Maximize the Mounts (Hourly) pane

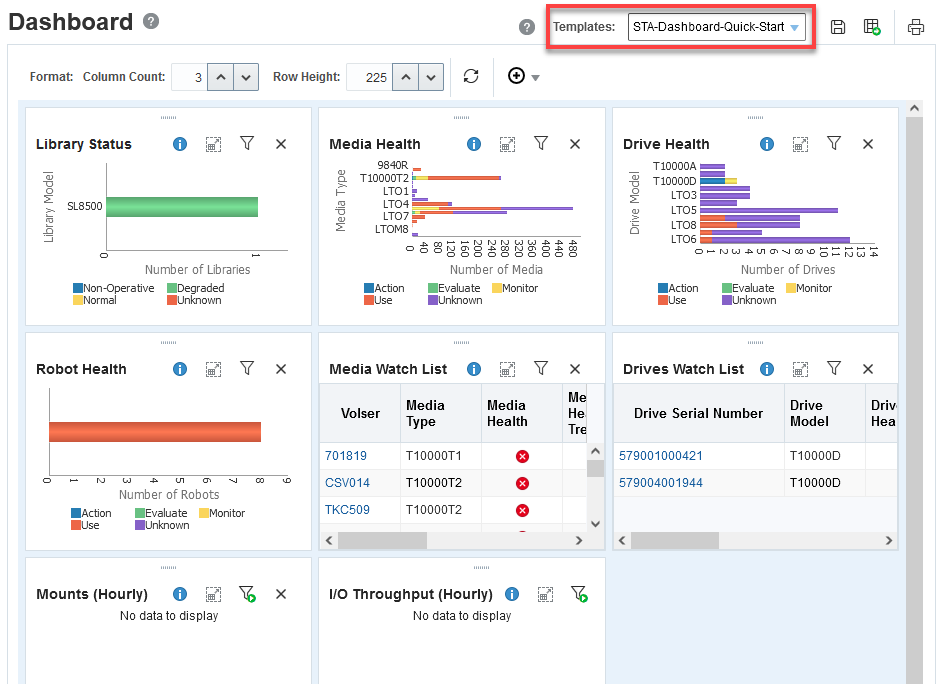(213, 595)
